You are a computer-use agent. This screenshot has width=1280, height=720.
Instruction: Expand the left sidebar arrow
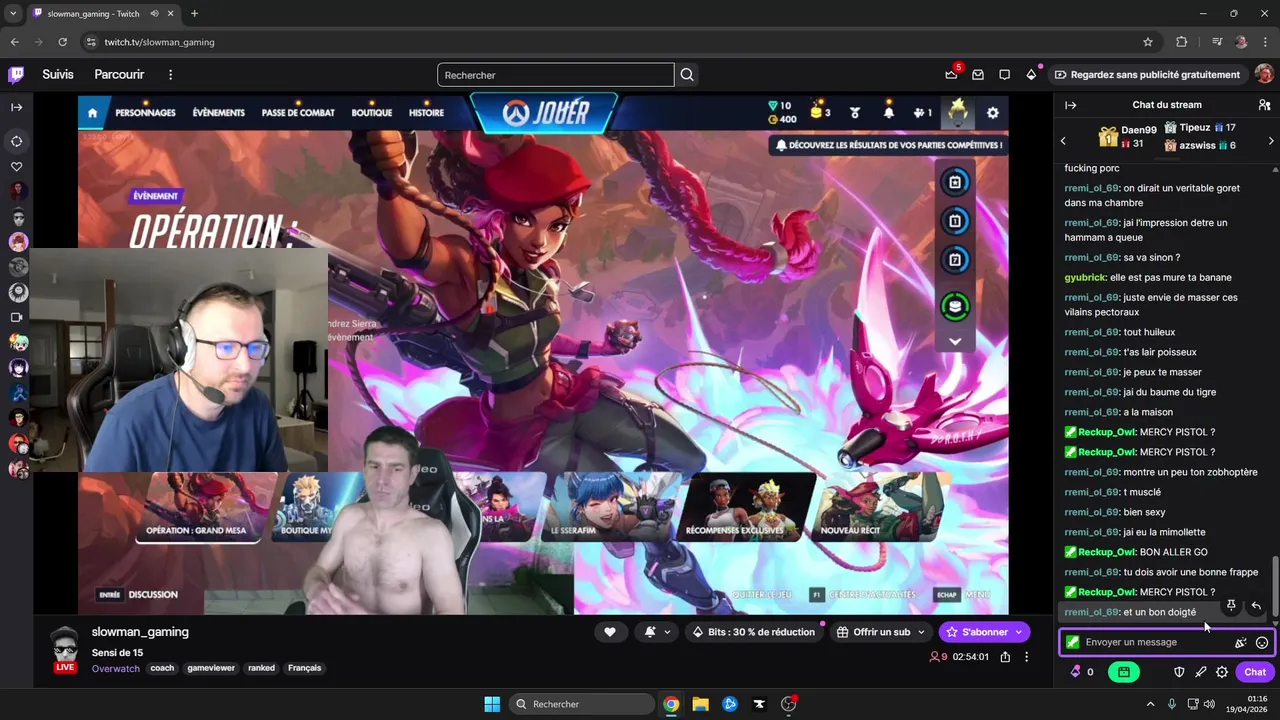tap(17, 107)
